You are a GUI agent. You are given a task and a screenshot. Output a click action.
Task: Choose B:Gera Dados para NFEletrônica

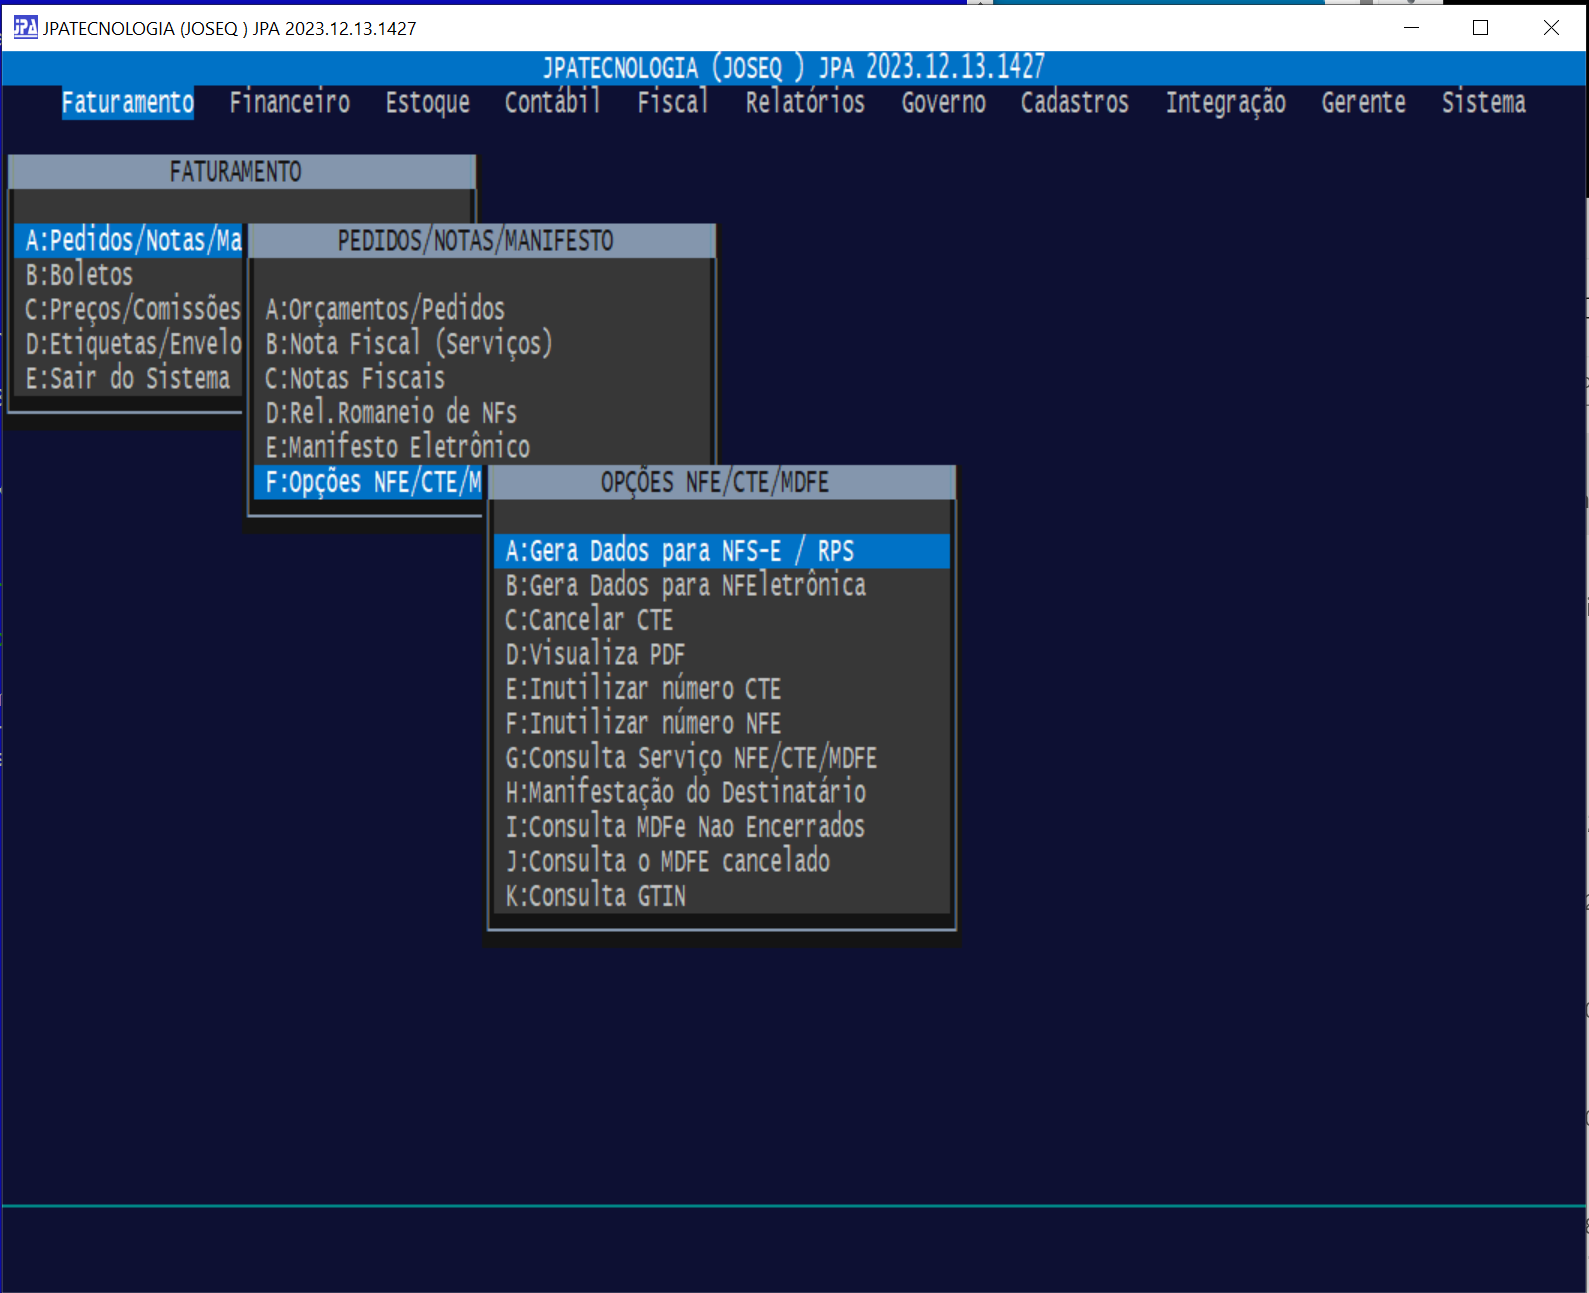[686, 586]
